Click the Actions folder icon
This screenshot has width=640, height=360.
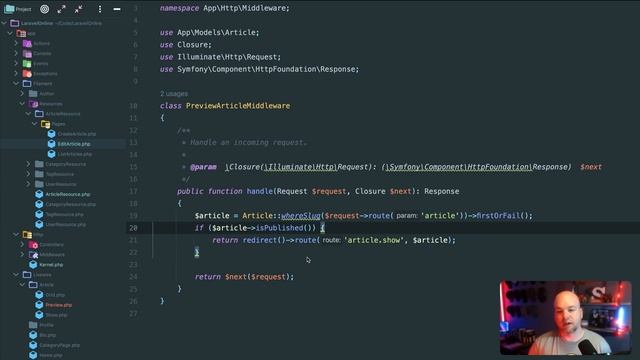(27, 43)
